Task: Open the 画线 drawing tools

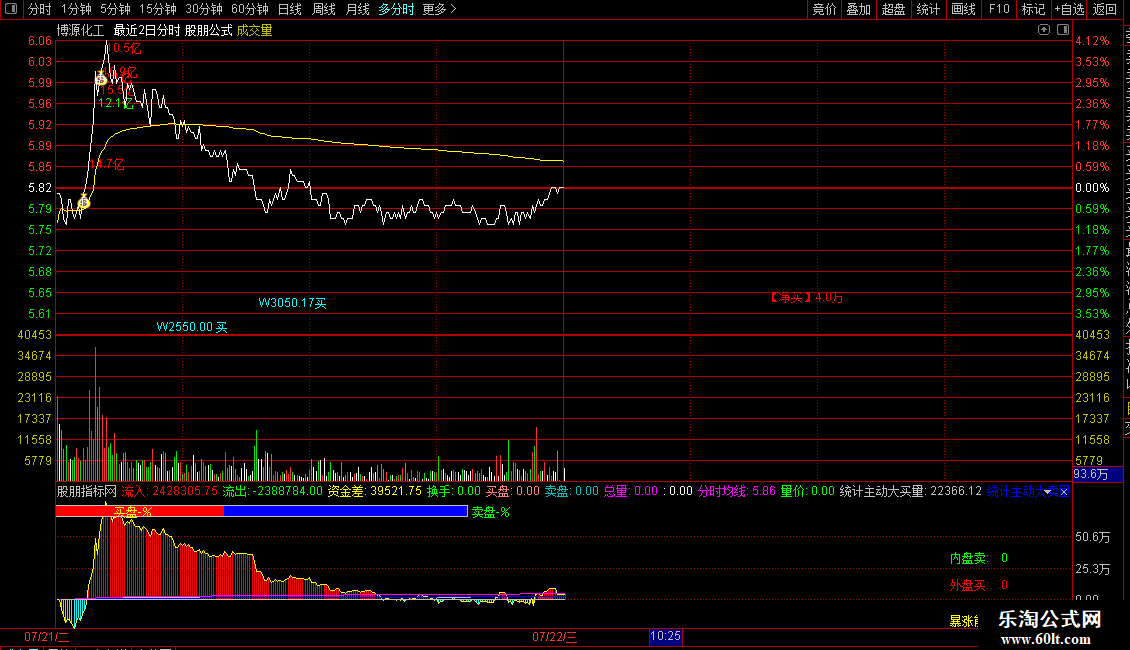Action: pos(963,9)
